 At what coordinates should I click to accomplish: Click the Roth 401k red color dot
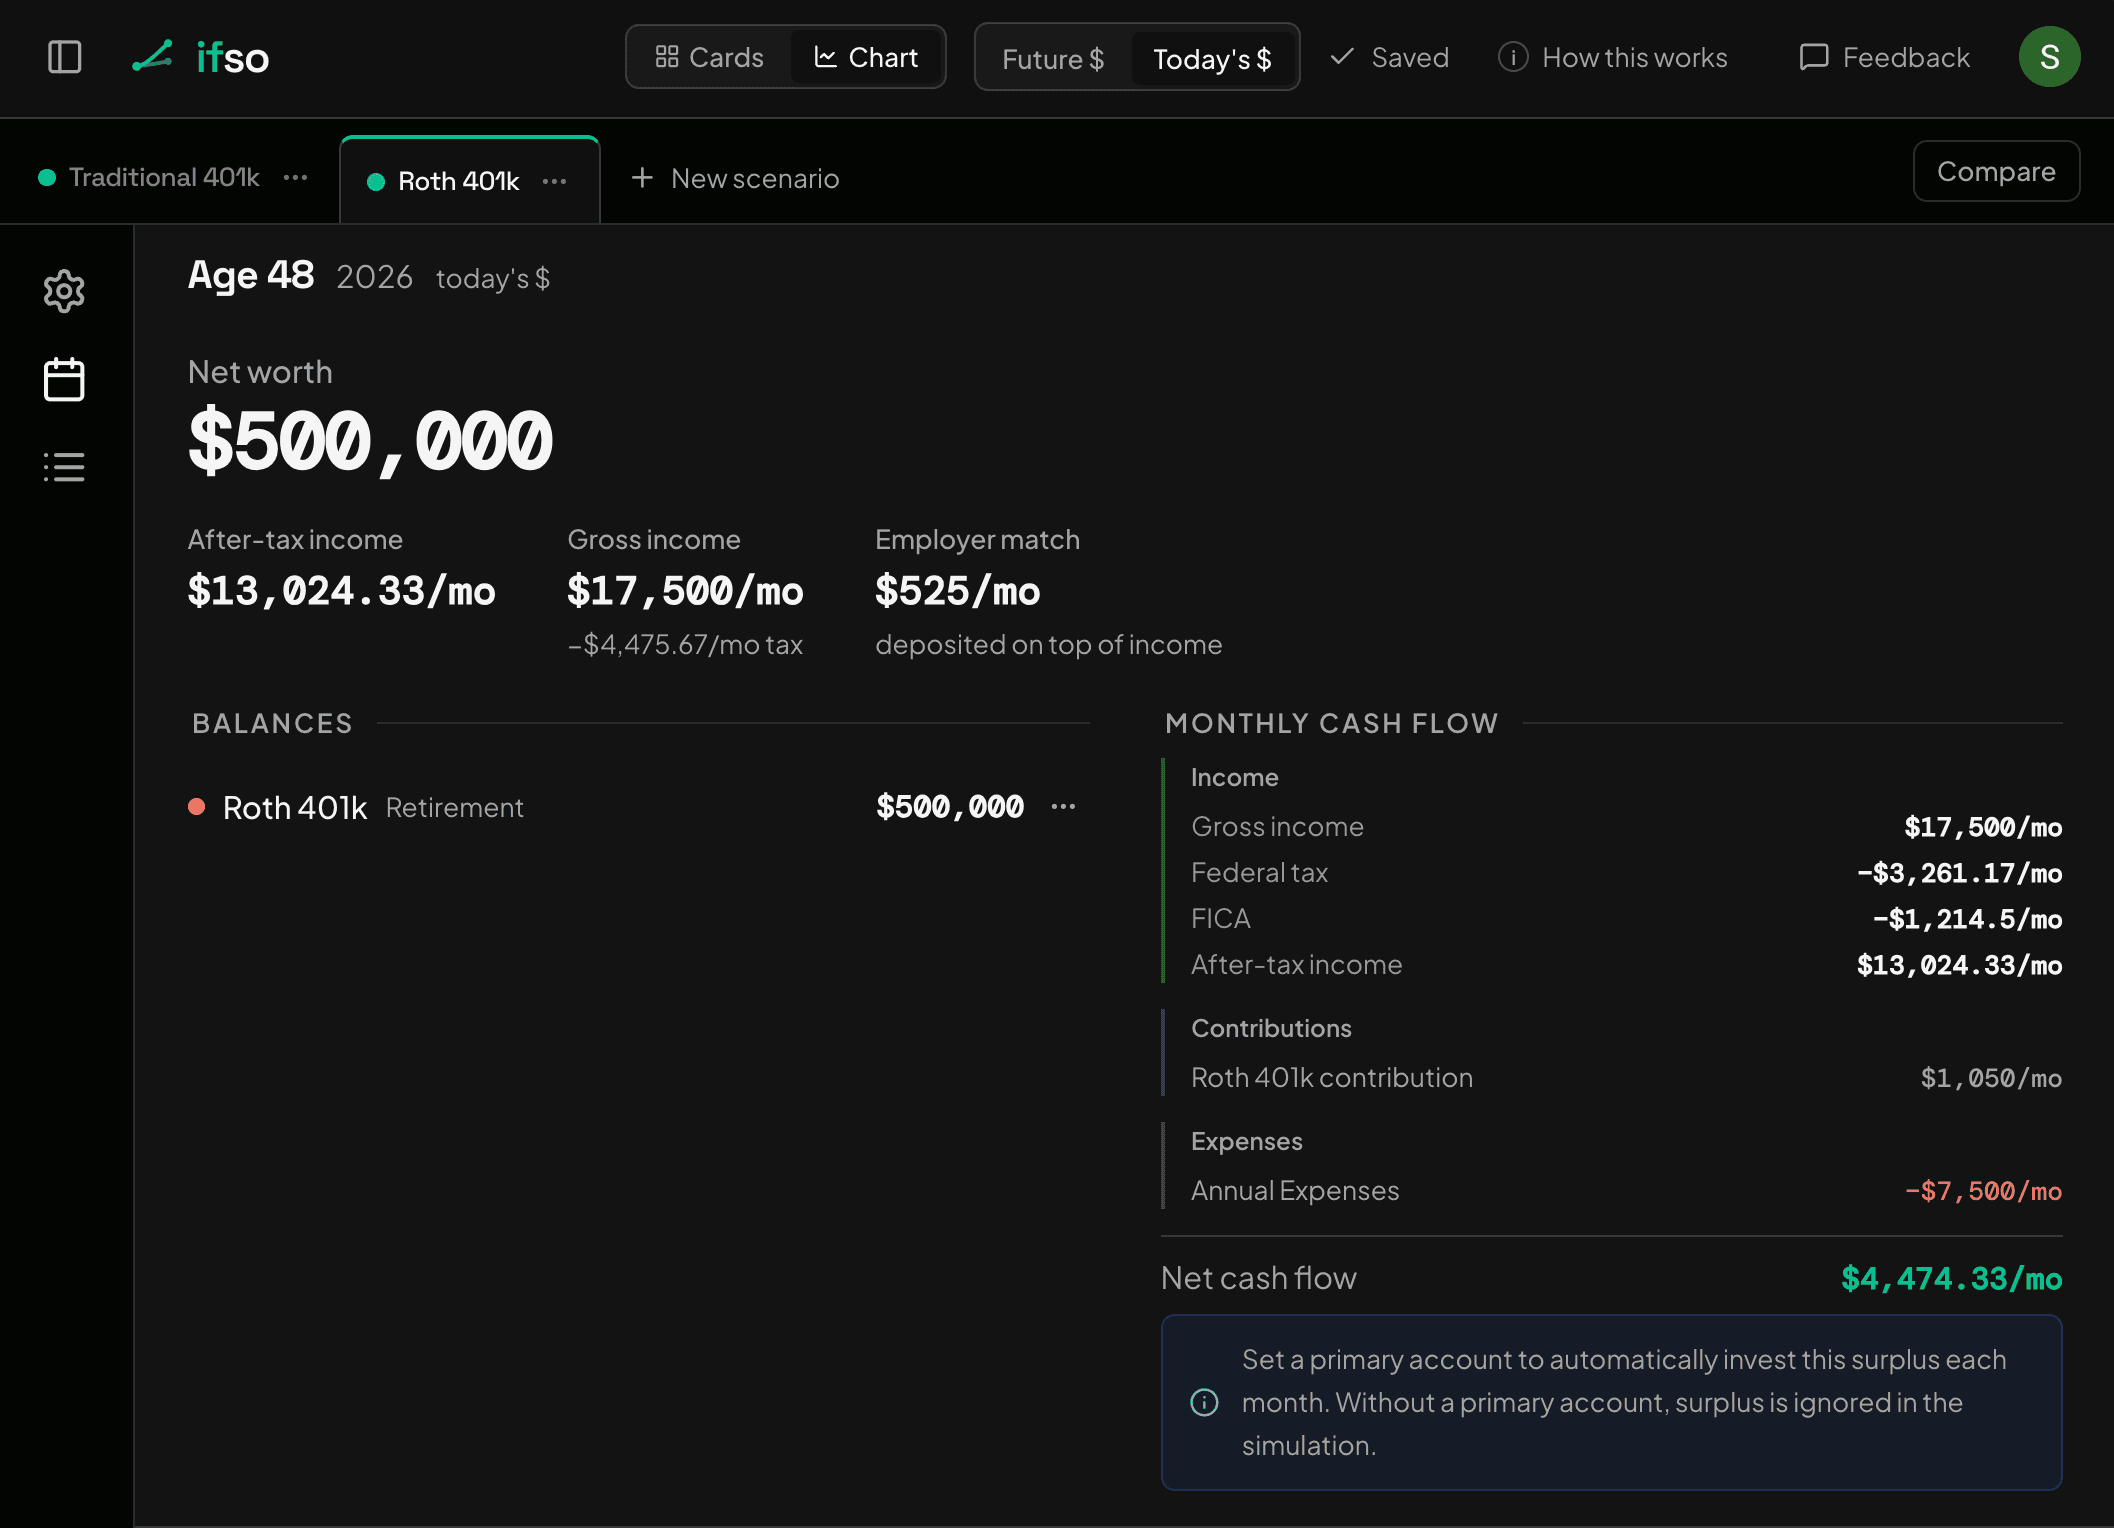point(197,806)
